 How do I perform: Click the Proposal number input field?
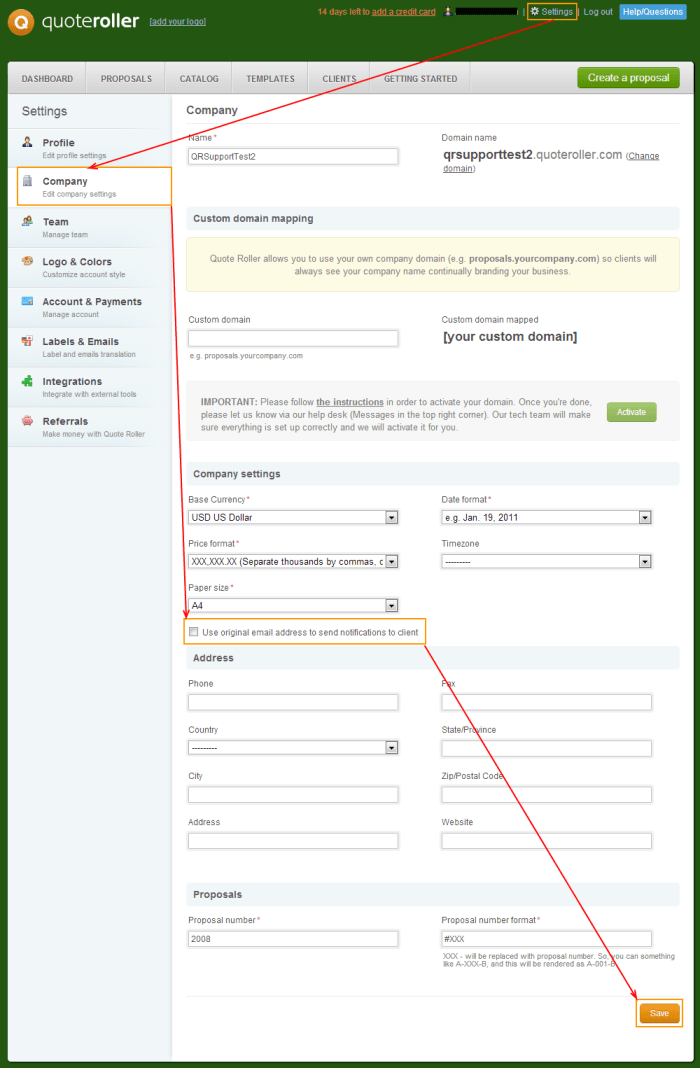pyautogui.click(x=293, y=939)
